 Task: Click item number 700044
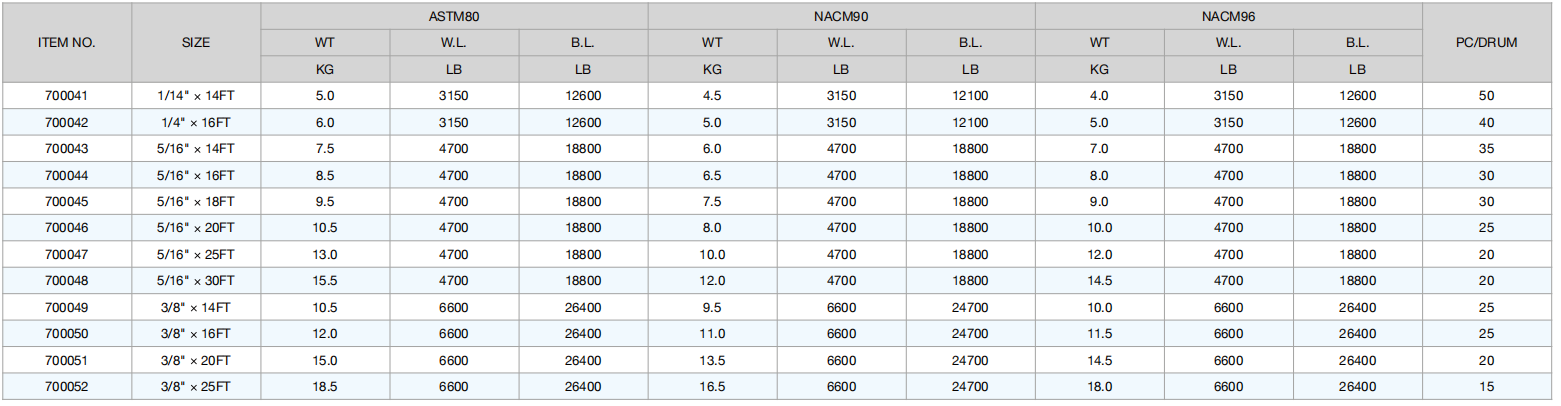click(x=67, y=175)
